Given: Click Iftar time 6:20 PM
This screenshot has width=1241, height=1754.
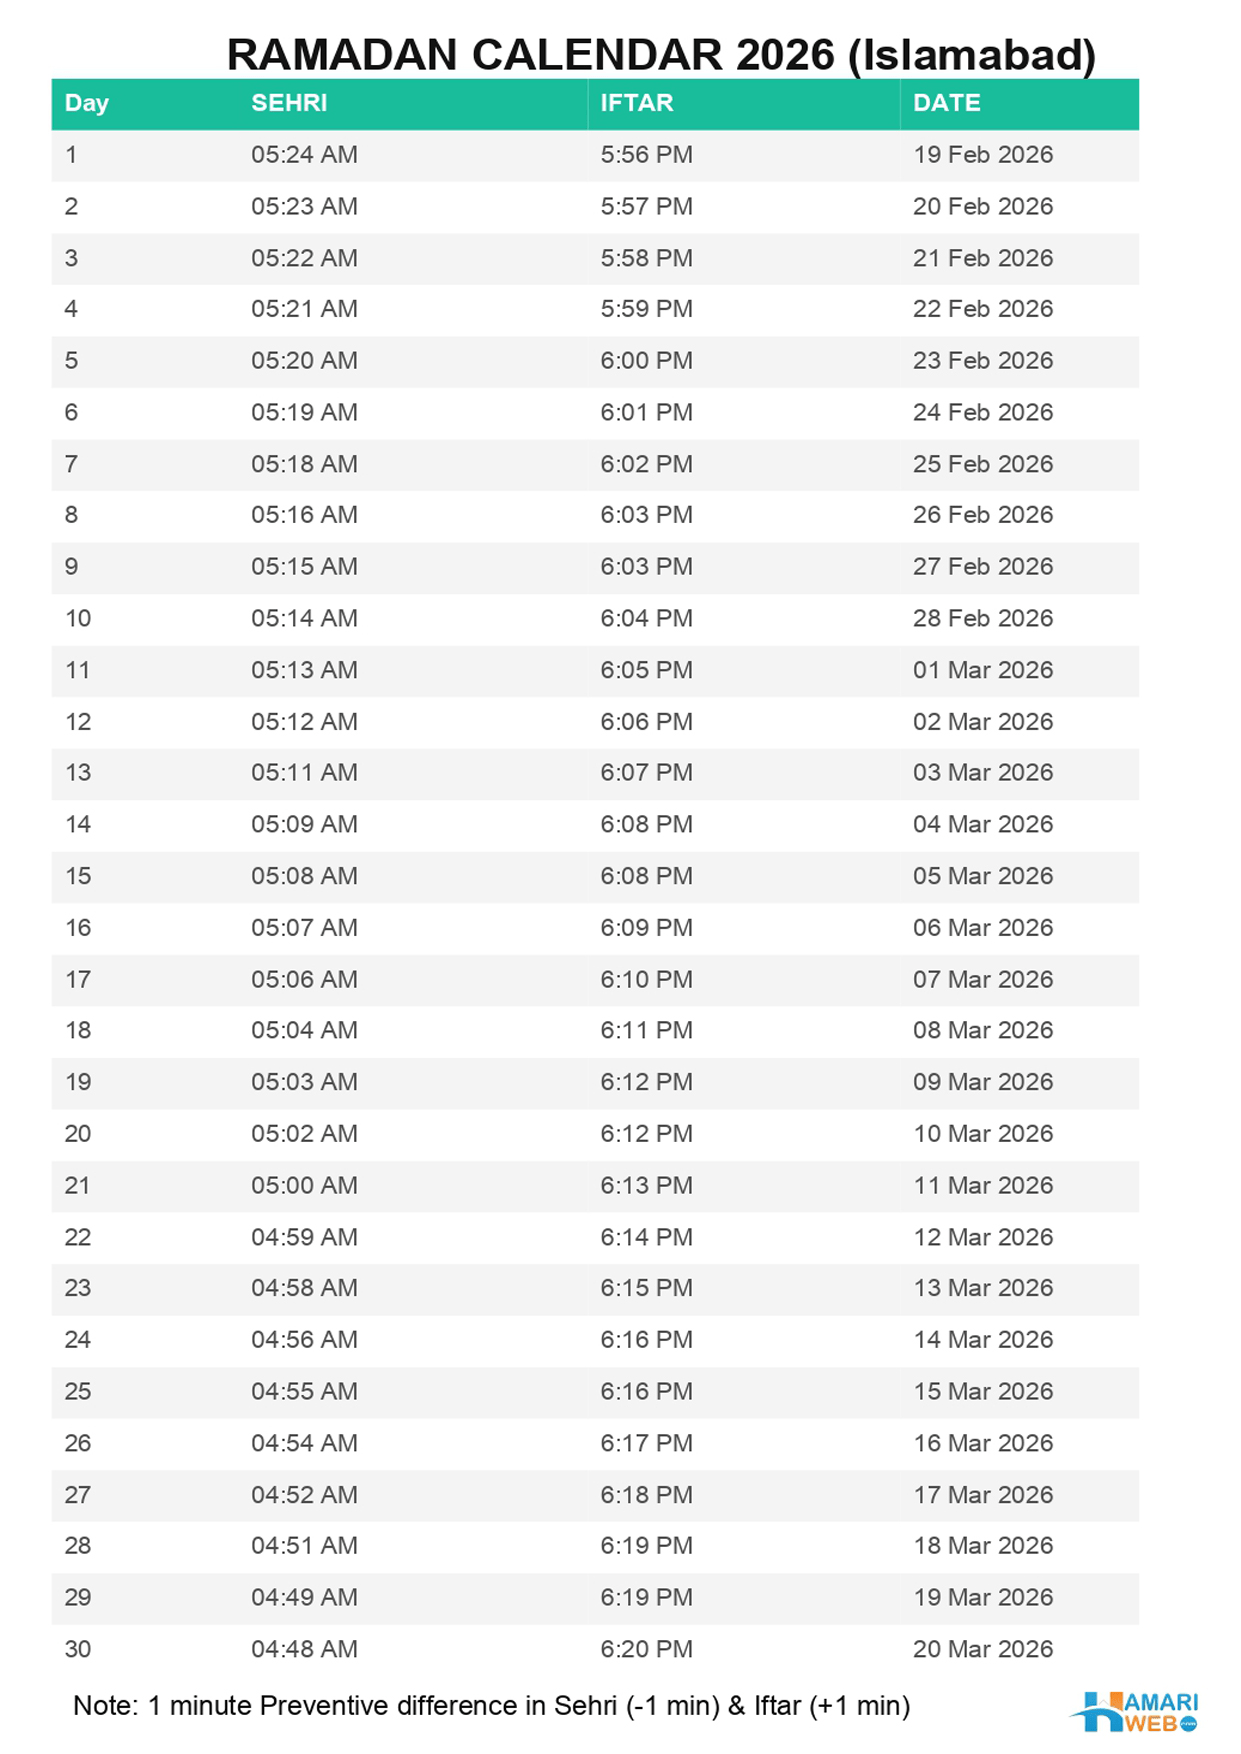Looking at the screenshot, I should (x=646, y=1649).
